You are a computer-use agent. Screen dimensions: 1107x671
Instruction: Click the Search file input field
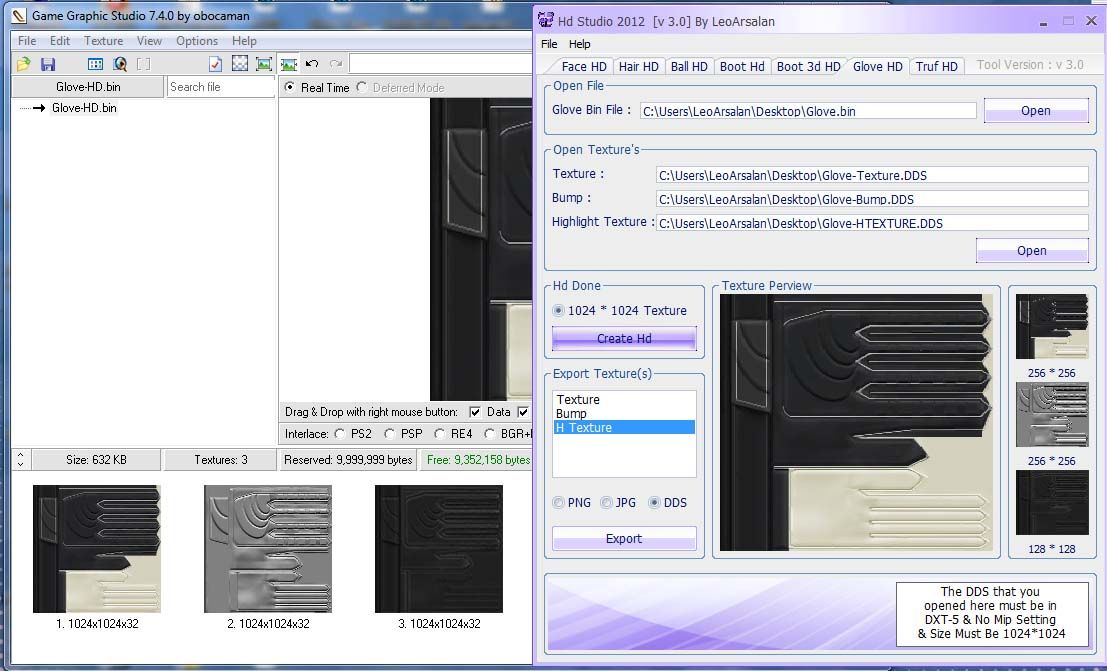point(220,87)
